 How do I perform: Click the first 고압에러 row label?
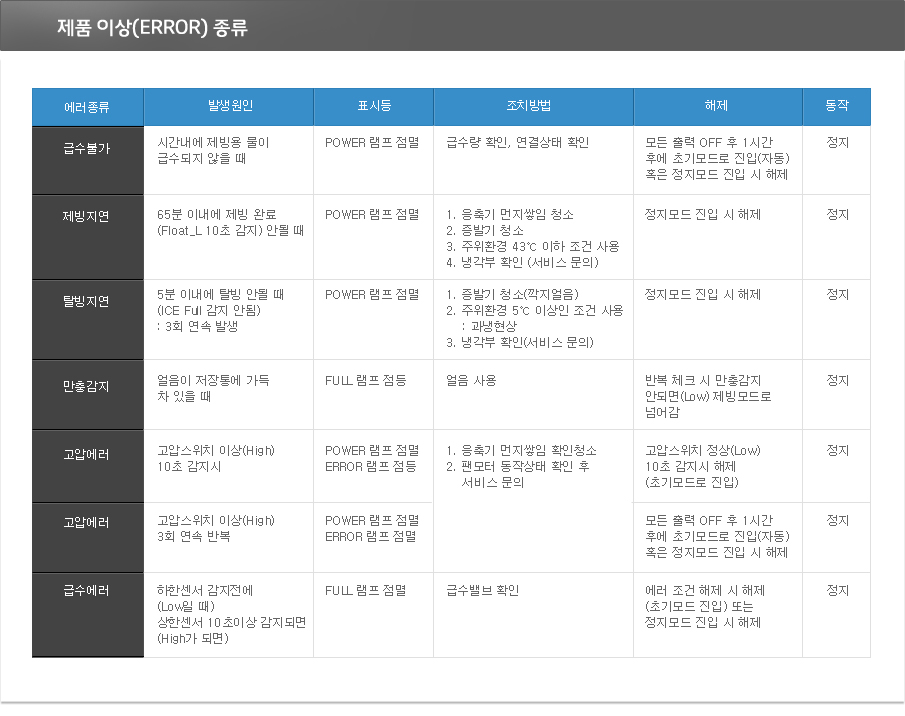pyautogui.click(x=88, y=465)
